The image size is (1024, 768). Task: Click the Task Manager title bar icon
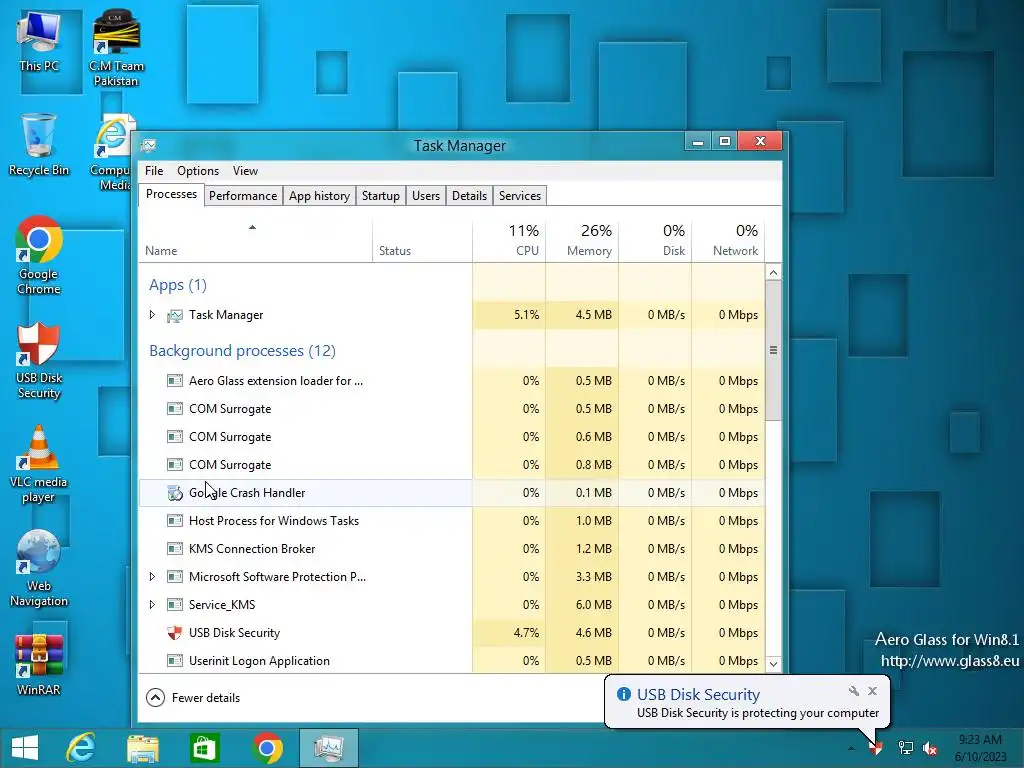(x=148, y=145)
